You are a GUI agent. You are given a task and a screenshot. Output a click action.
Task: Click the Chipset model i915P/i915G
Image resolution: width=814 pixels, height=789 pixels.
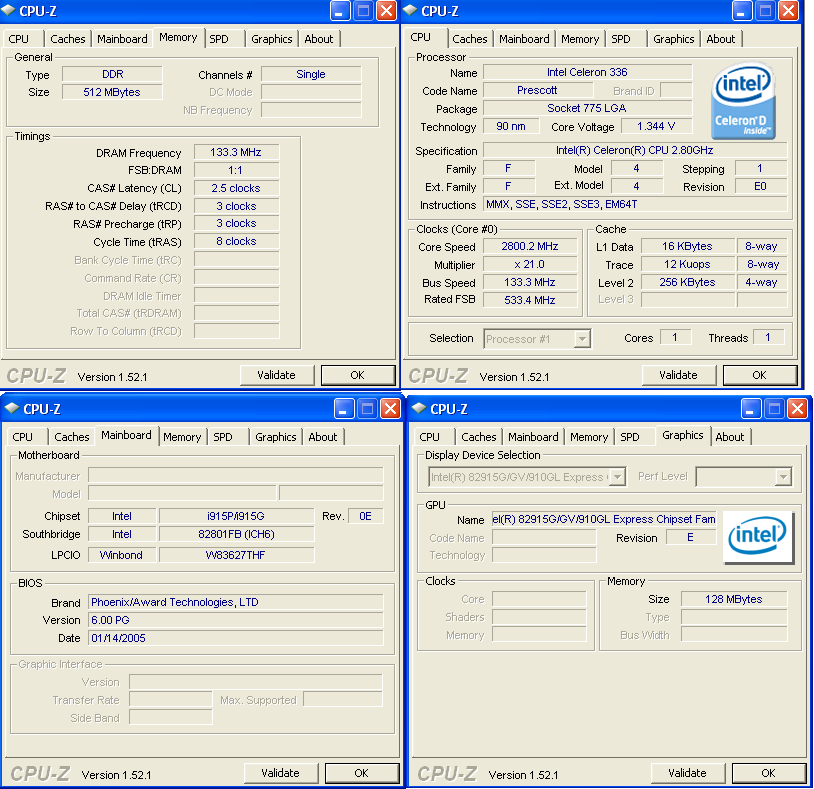coord(236,516)
